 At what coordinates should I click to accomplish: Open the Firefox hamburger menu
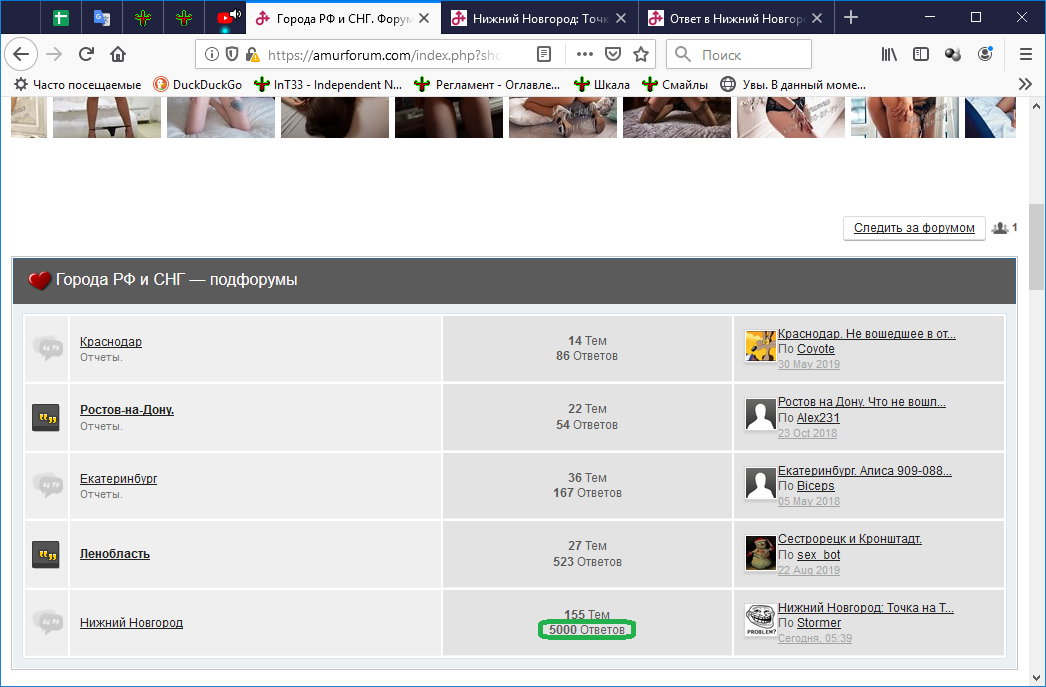point(1025,54)
